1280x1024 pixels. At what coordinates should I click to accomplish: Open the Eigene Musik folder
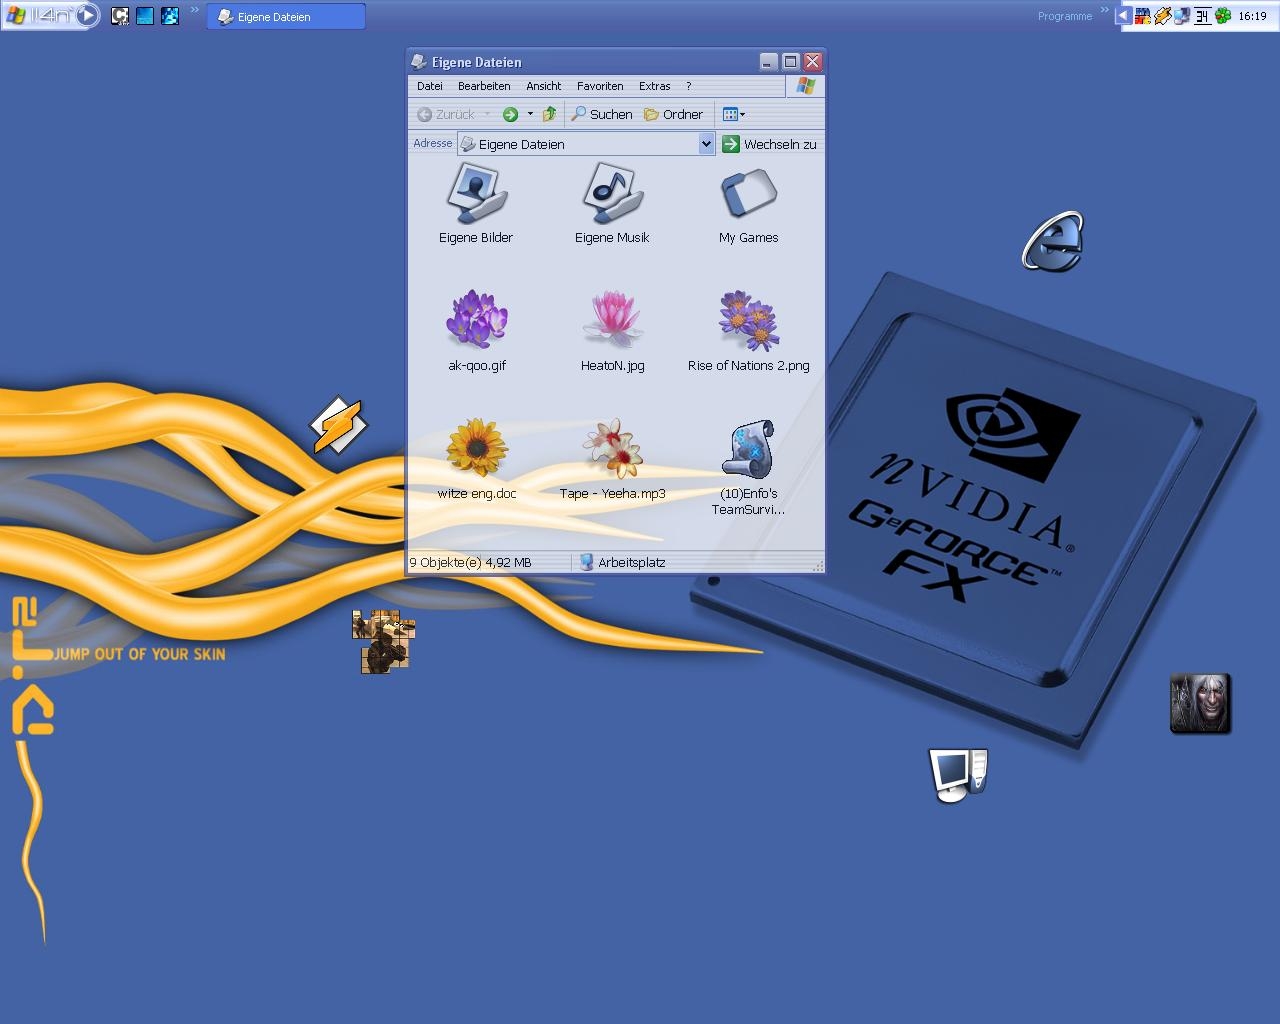[612, 204]
